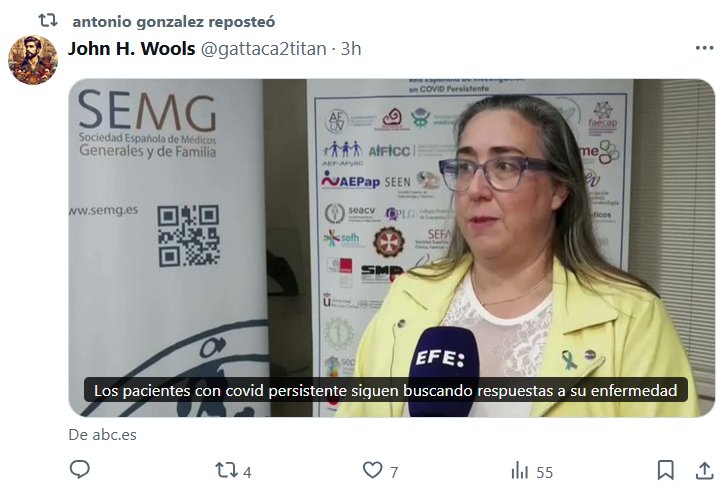Open the three-dot more options menu
The image size is (728, 496).
pos(704,48)
